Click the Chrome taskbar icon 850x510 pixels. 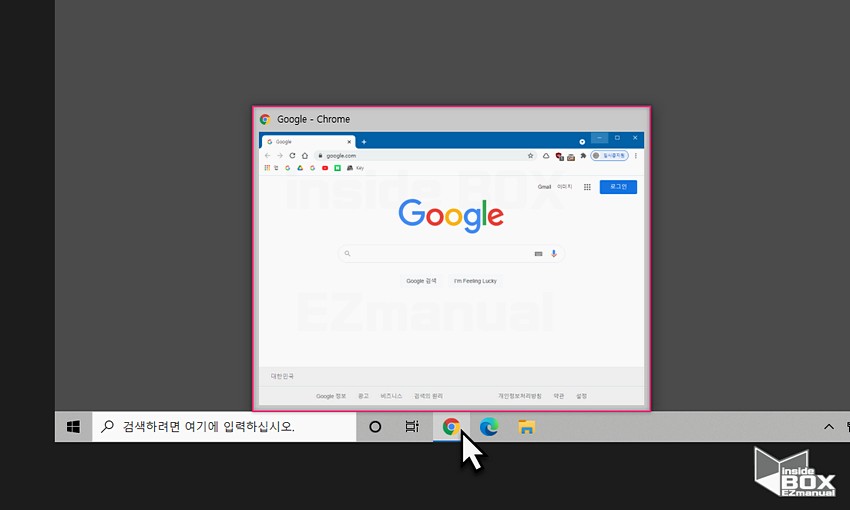tap(451, 427)
